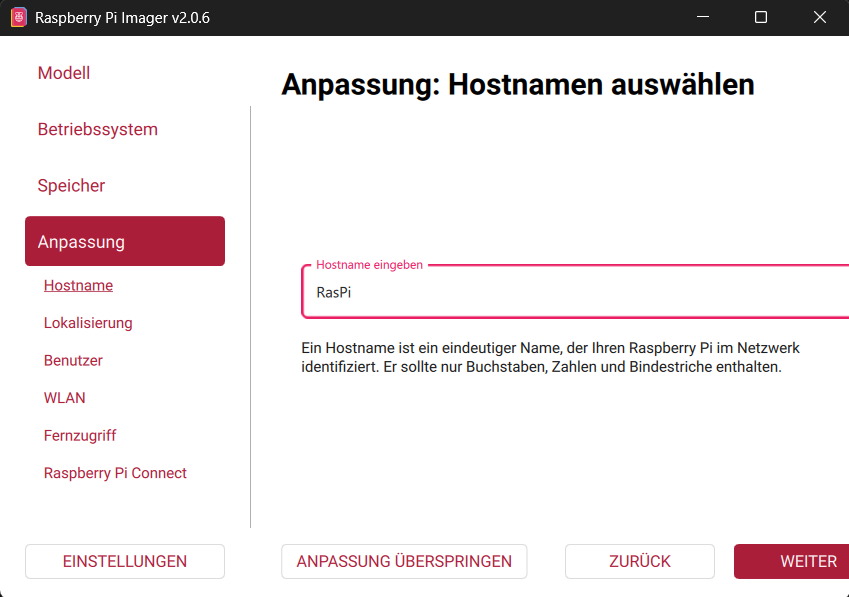The width and height of the screenshot is (849, 597).
Task: Skip customization with ANPASSUNG ÜBERSPRINGEN
Action: [x=404, y=561]
